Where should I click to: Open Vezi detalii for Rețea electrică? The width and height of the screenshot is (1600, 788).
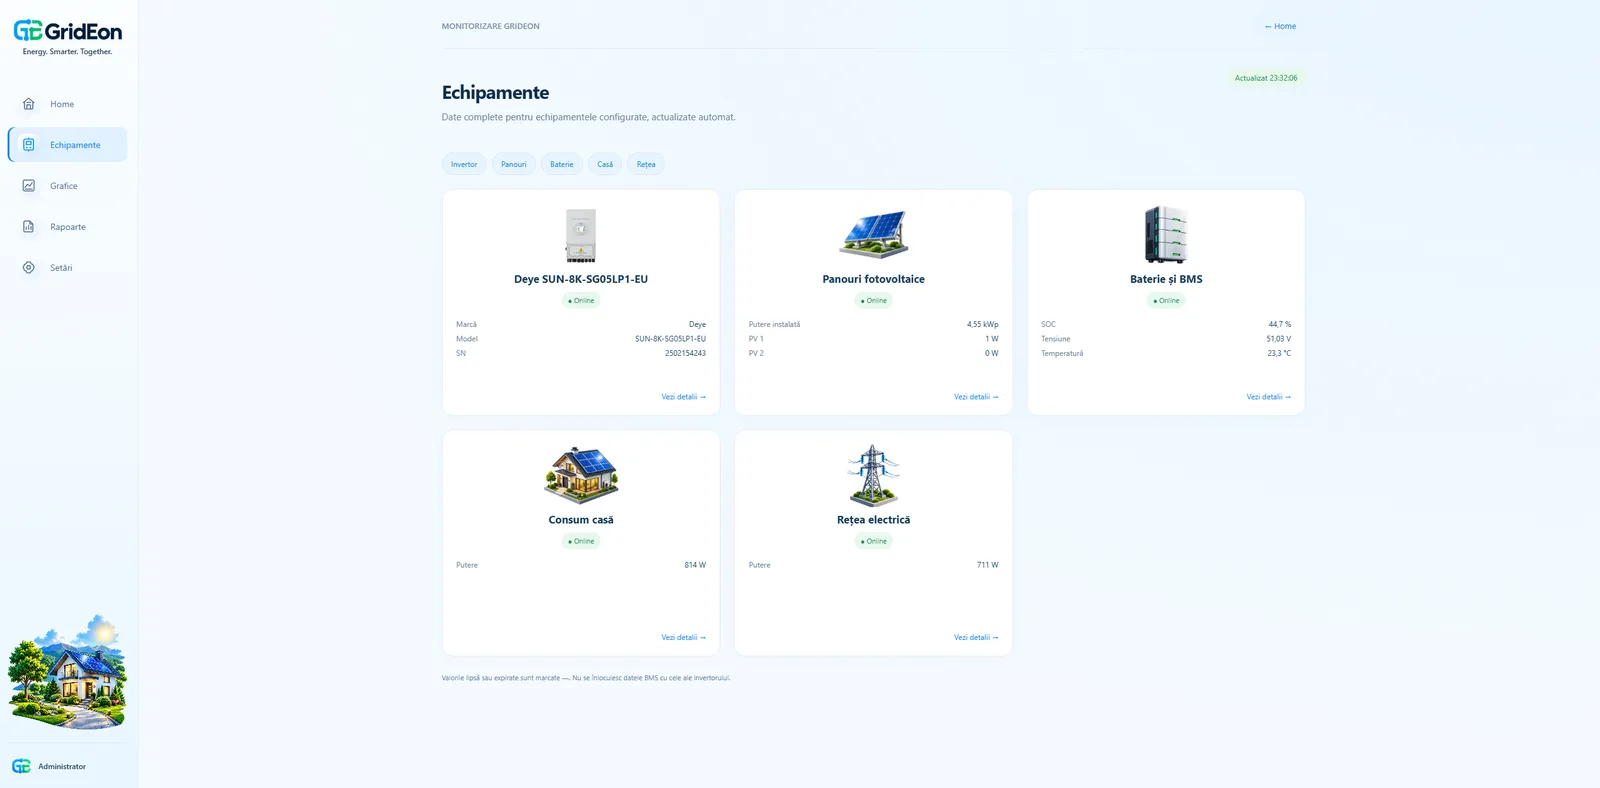click(x=976, y=637)
